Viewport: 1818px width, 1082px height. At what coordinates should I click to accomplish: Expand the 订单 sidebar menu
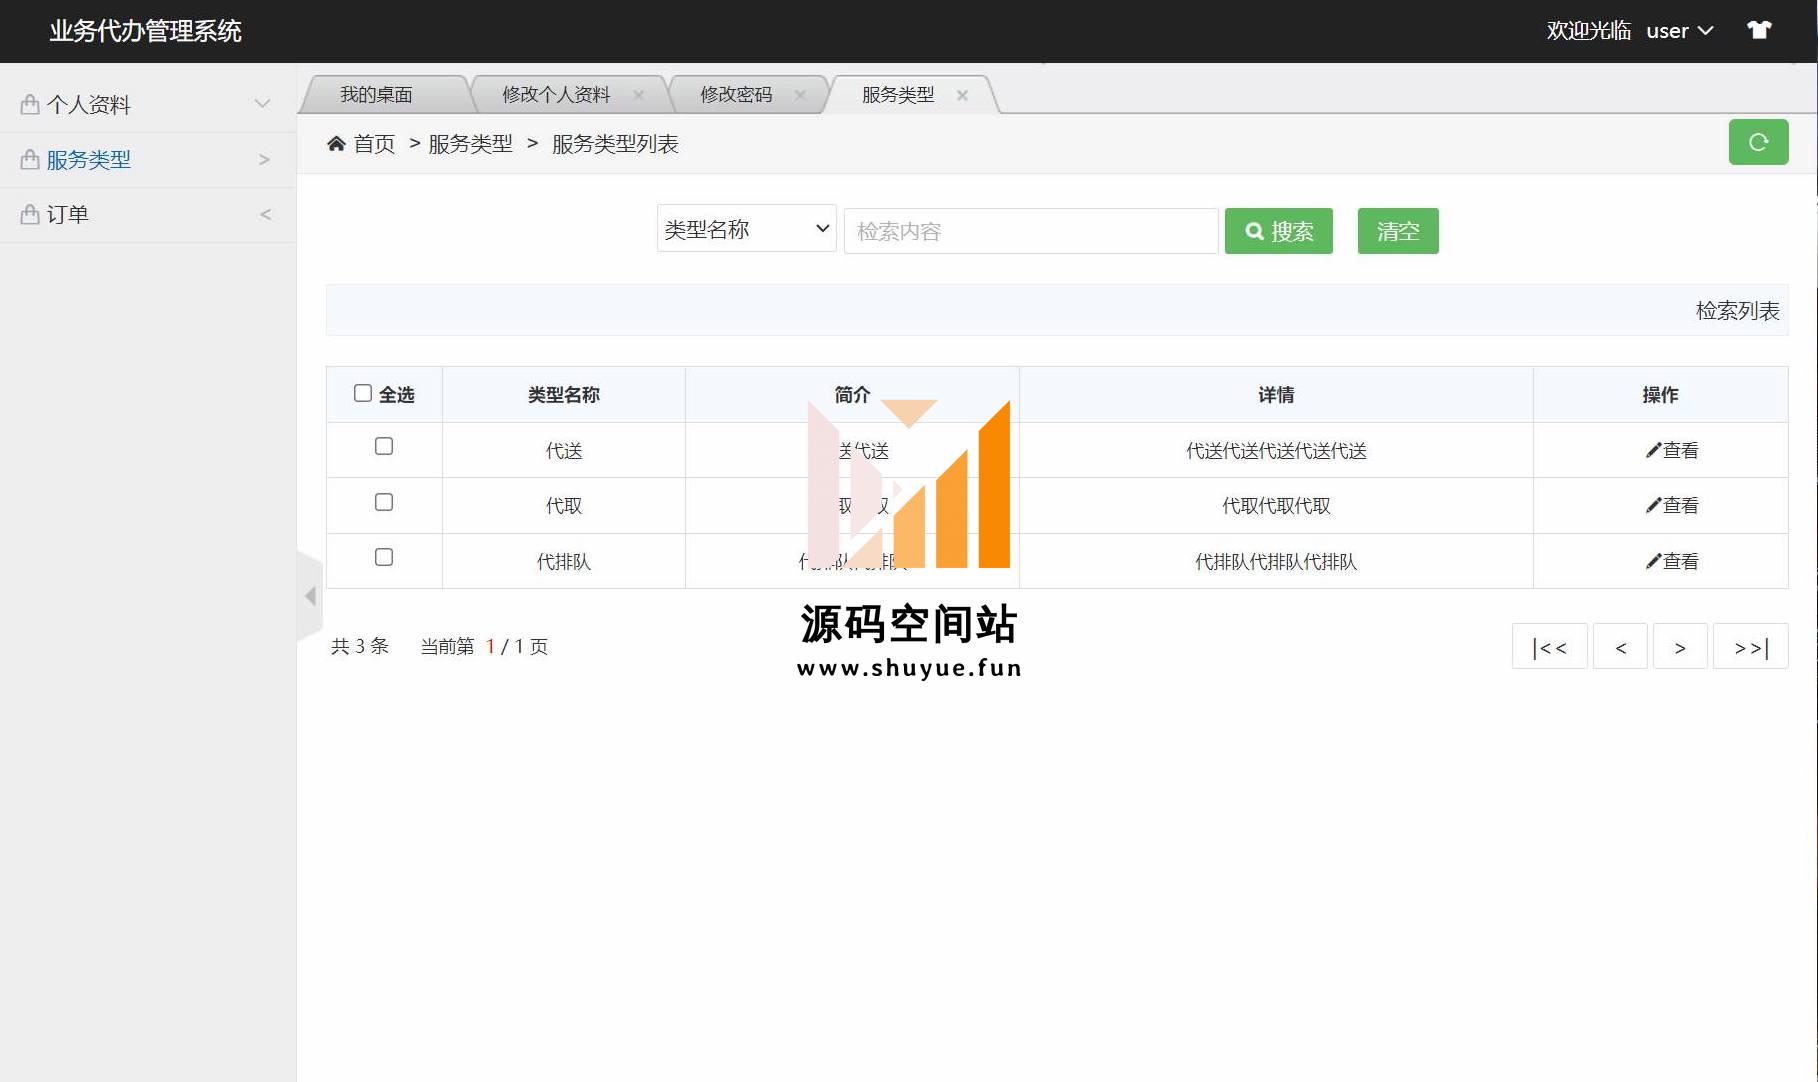pyautogui.click(x=148, y=214)
